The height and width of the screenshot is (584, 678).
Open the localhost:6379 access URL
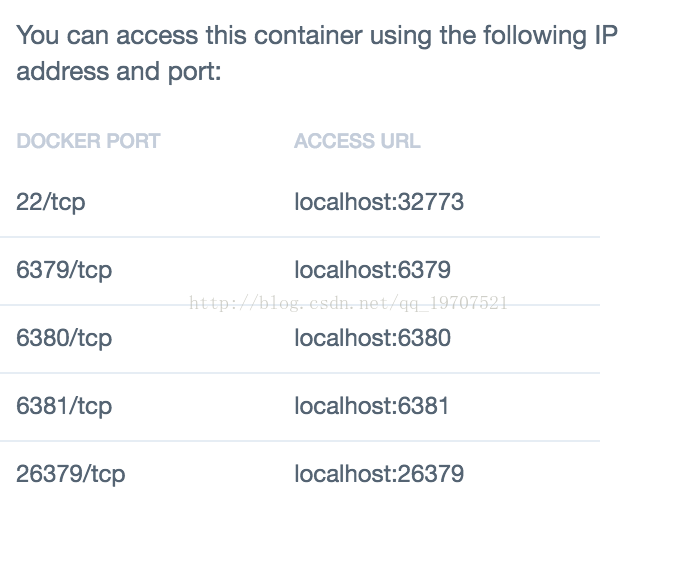pos(372,270)
